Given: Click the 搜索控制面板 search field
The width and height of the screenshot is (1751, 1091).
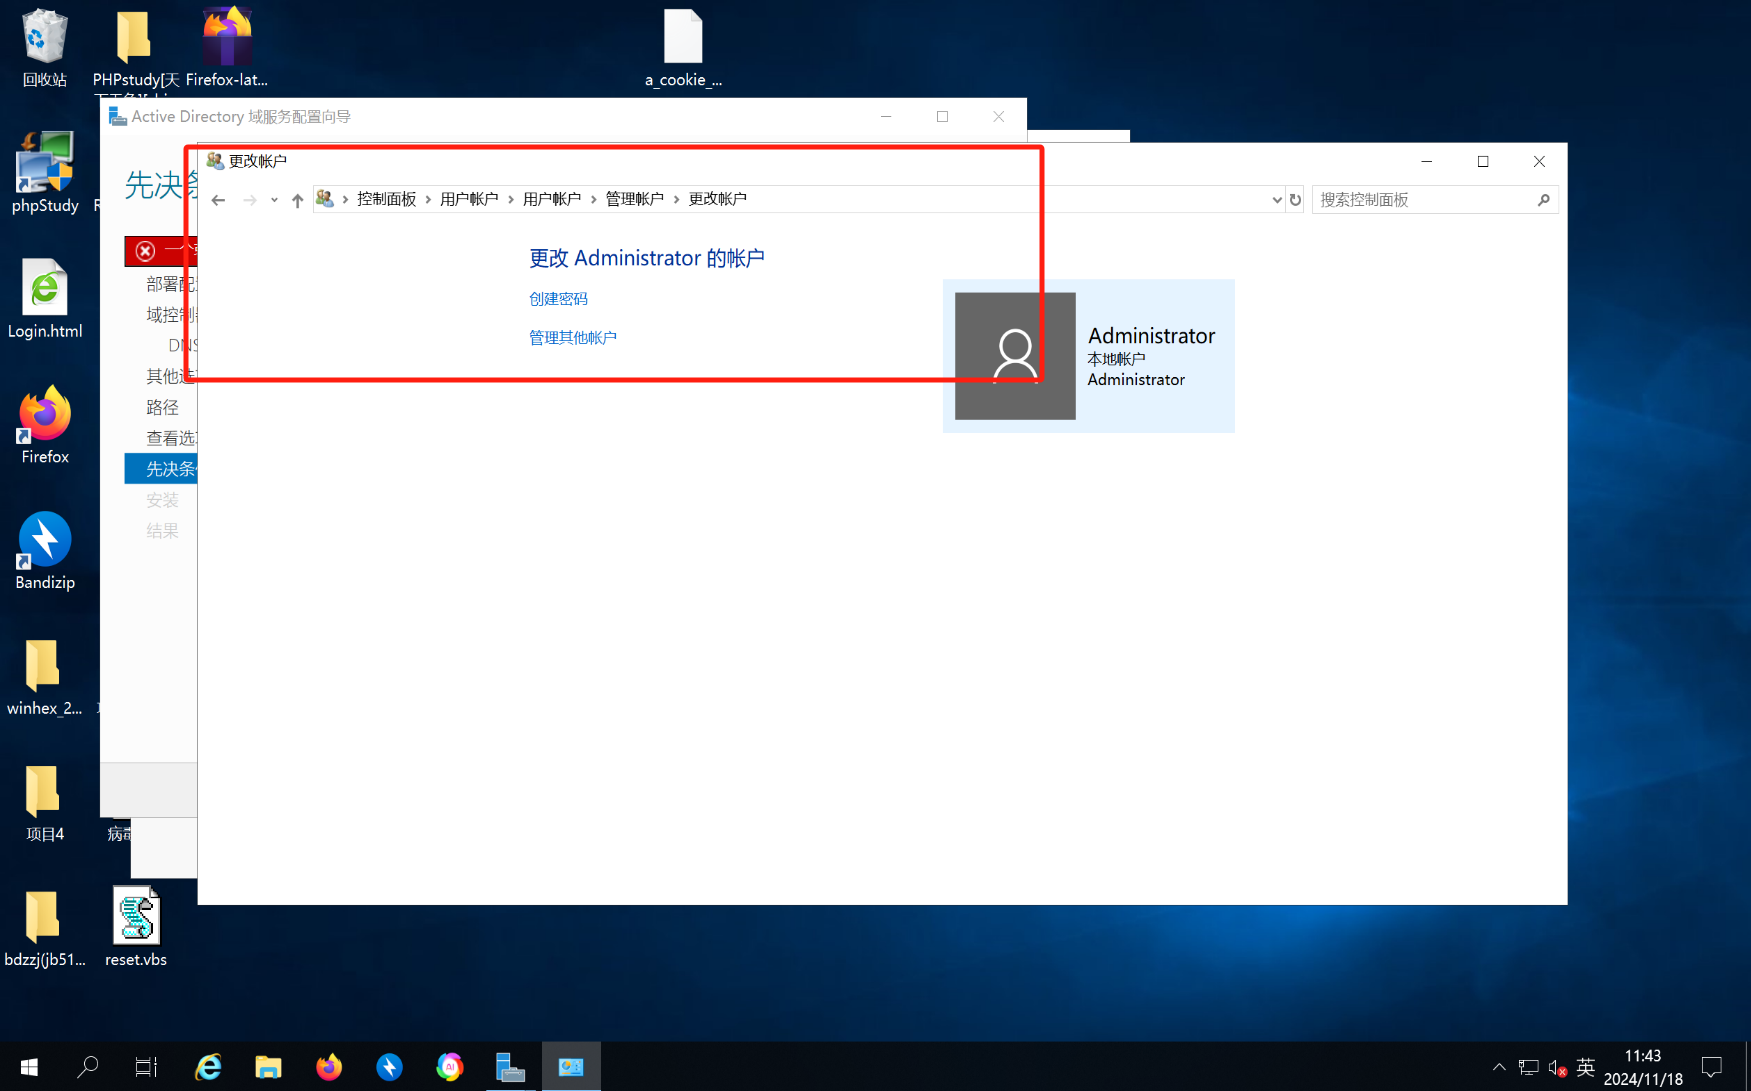Looking at the screenshot, I should click(1424, 200).
